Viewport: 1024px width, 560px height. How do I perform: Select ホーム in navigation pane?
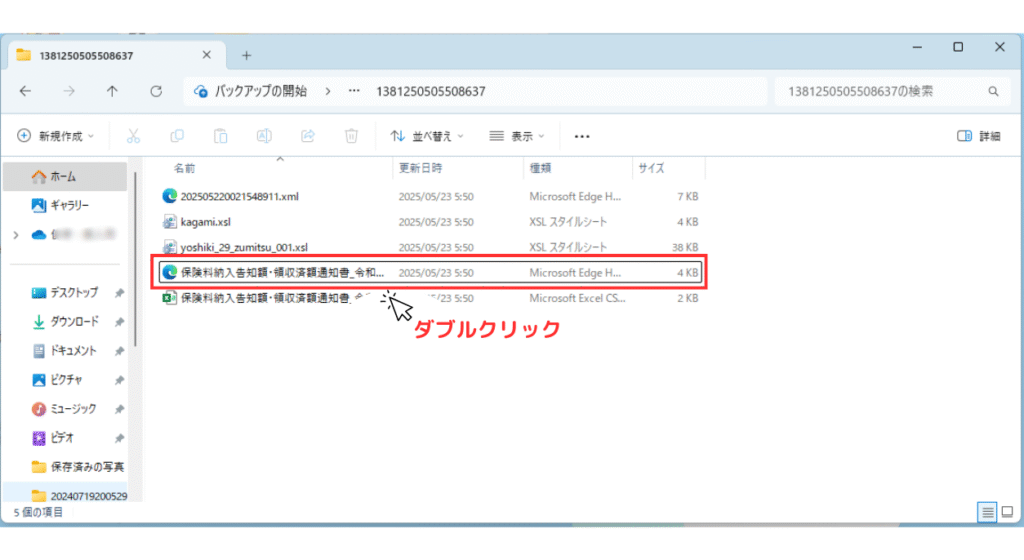pyautogui.click(x=65, y=176)
